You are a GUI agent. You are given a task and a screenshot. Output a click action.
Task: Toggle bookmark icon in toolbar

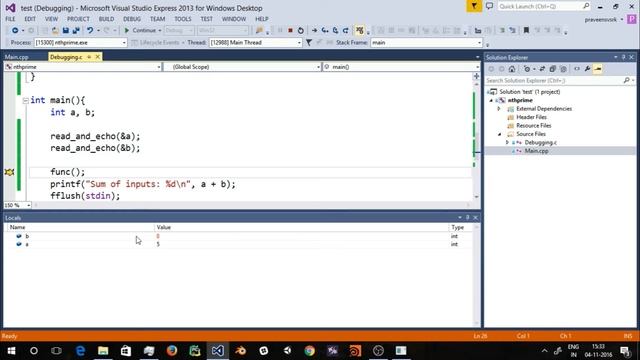pyautogui.click(x=526, y=31)
